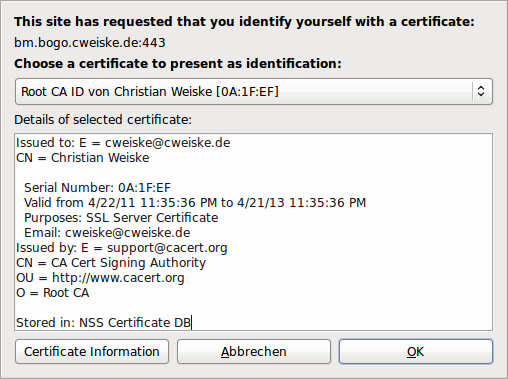Open the certificate selection combo box

tap(254, 91)
